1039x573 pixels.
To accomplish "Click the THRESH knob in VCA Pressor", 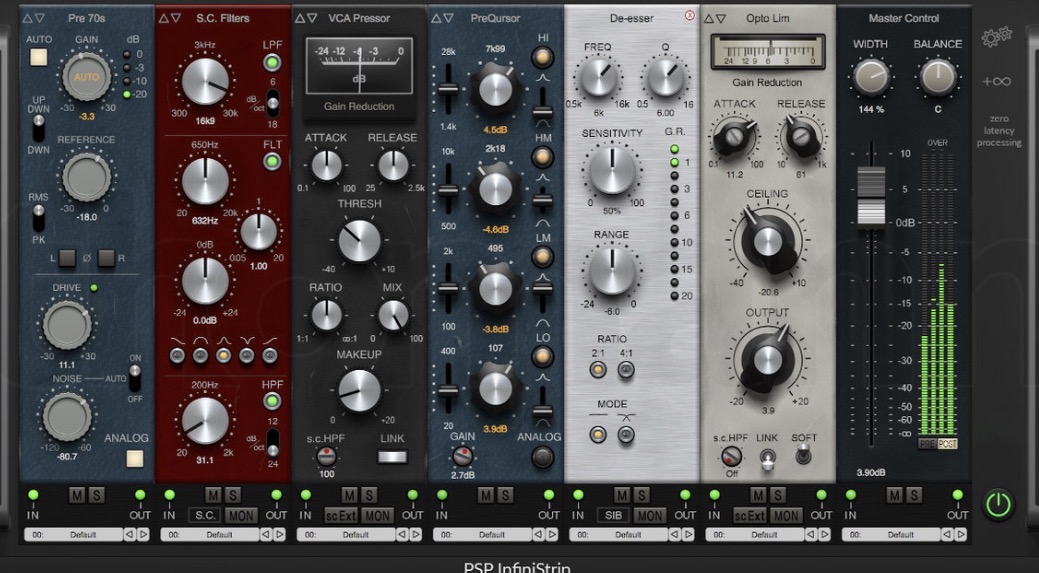I will pos(359,242).
